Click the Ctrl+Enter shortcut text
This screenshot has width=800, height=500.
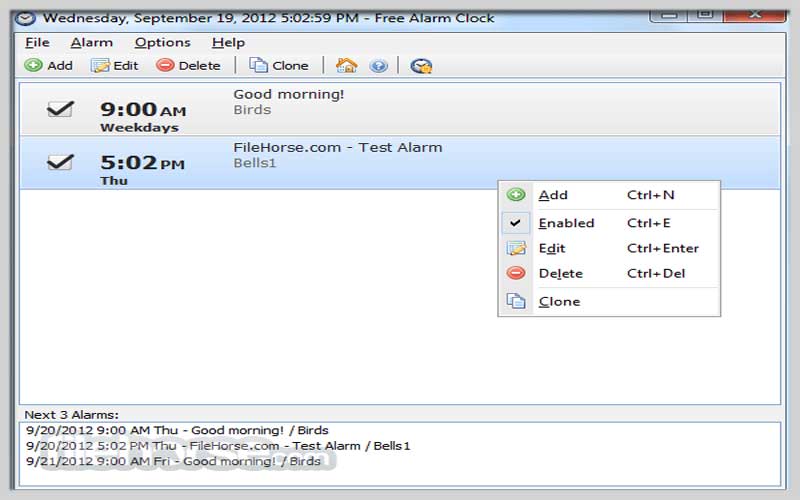tap(663, 248)
